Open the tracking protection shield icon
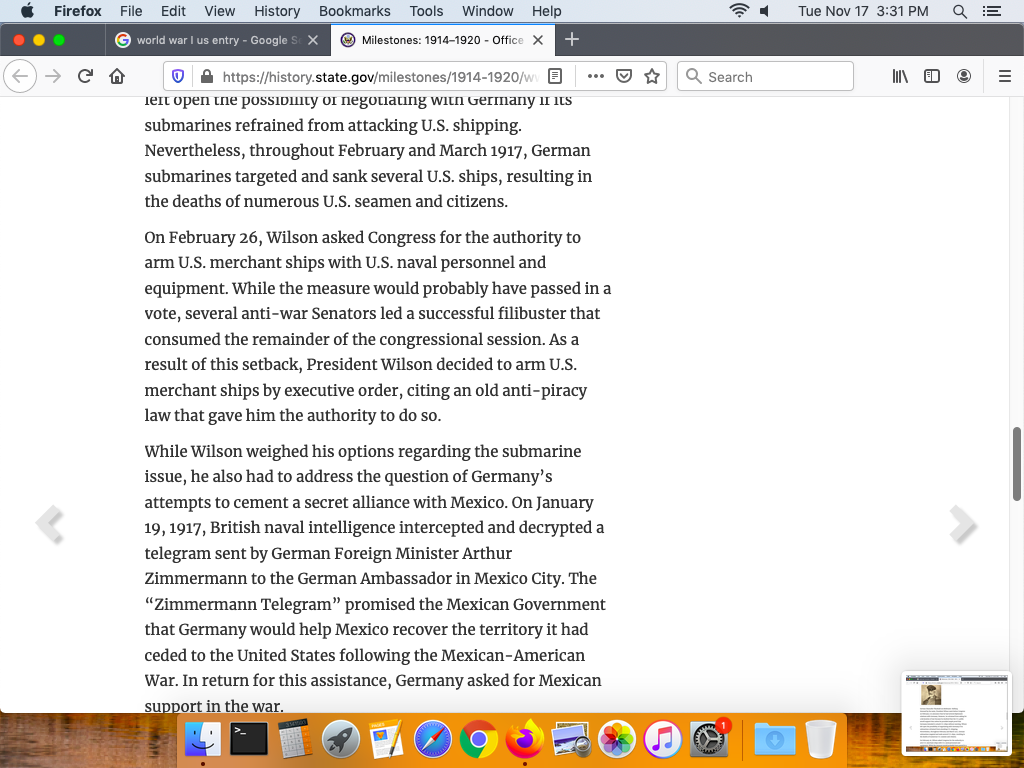Image resolution: width=1024 pixels, height=768 pixels. tap(179, 77)
